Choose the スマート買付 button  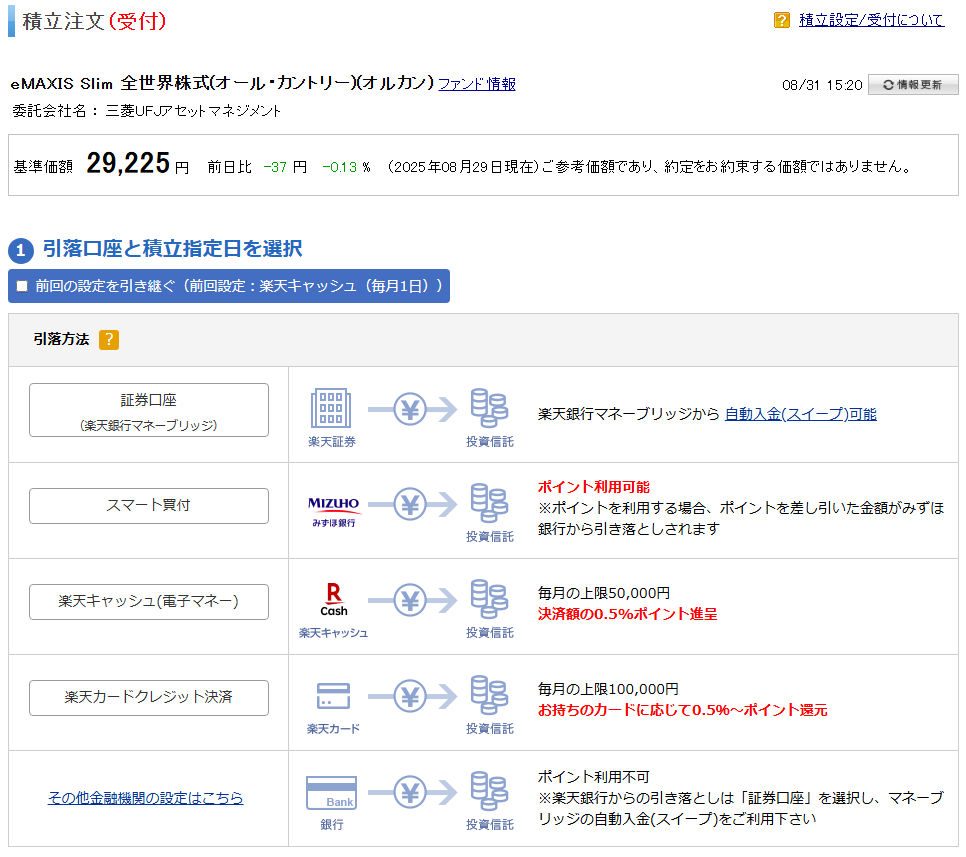coord(148,506)
